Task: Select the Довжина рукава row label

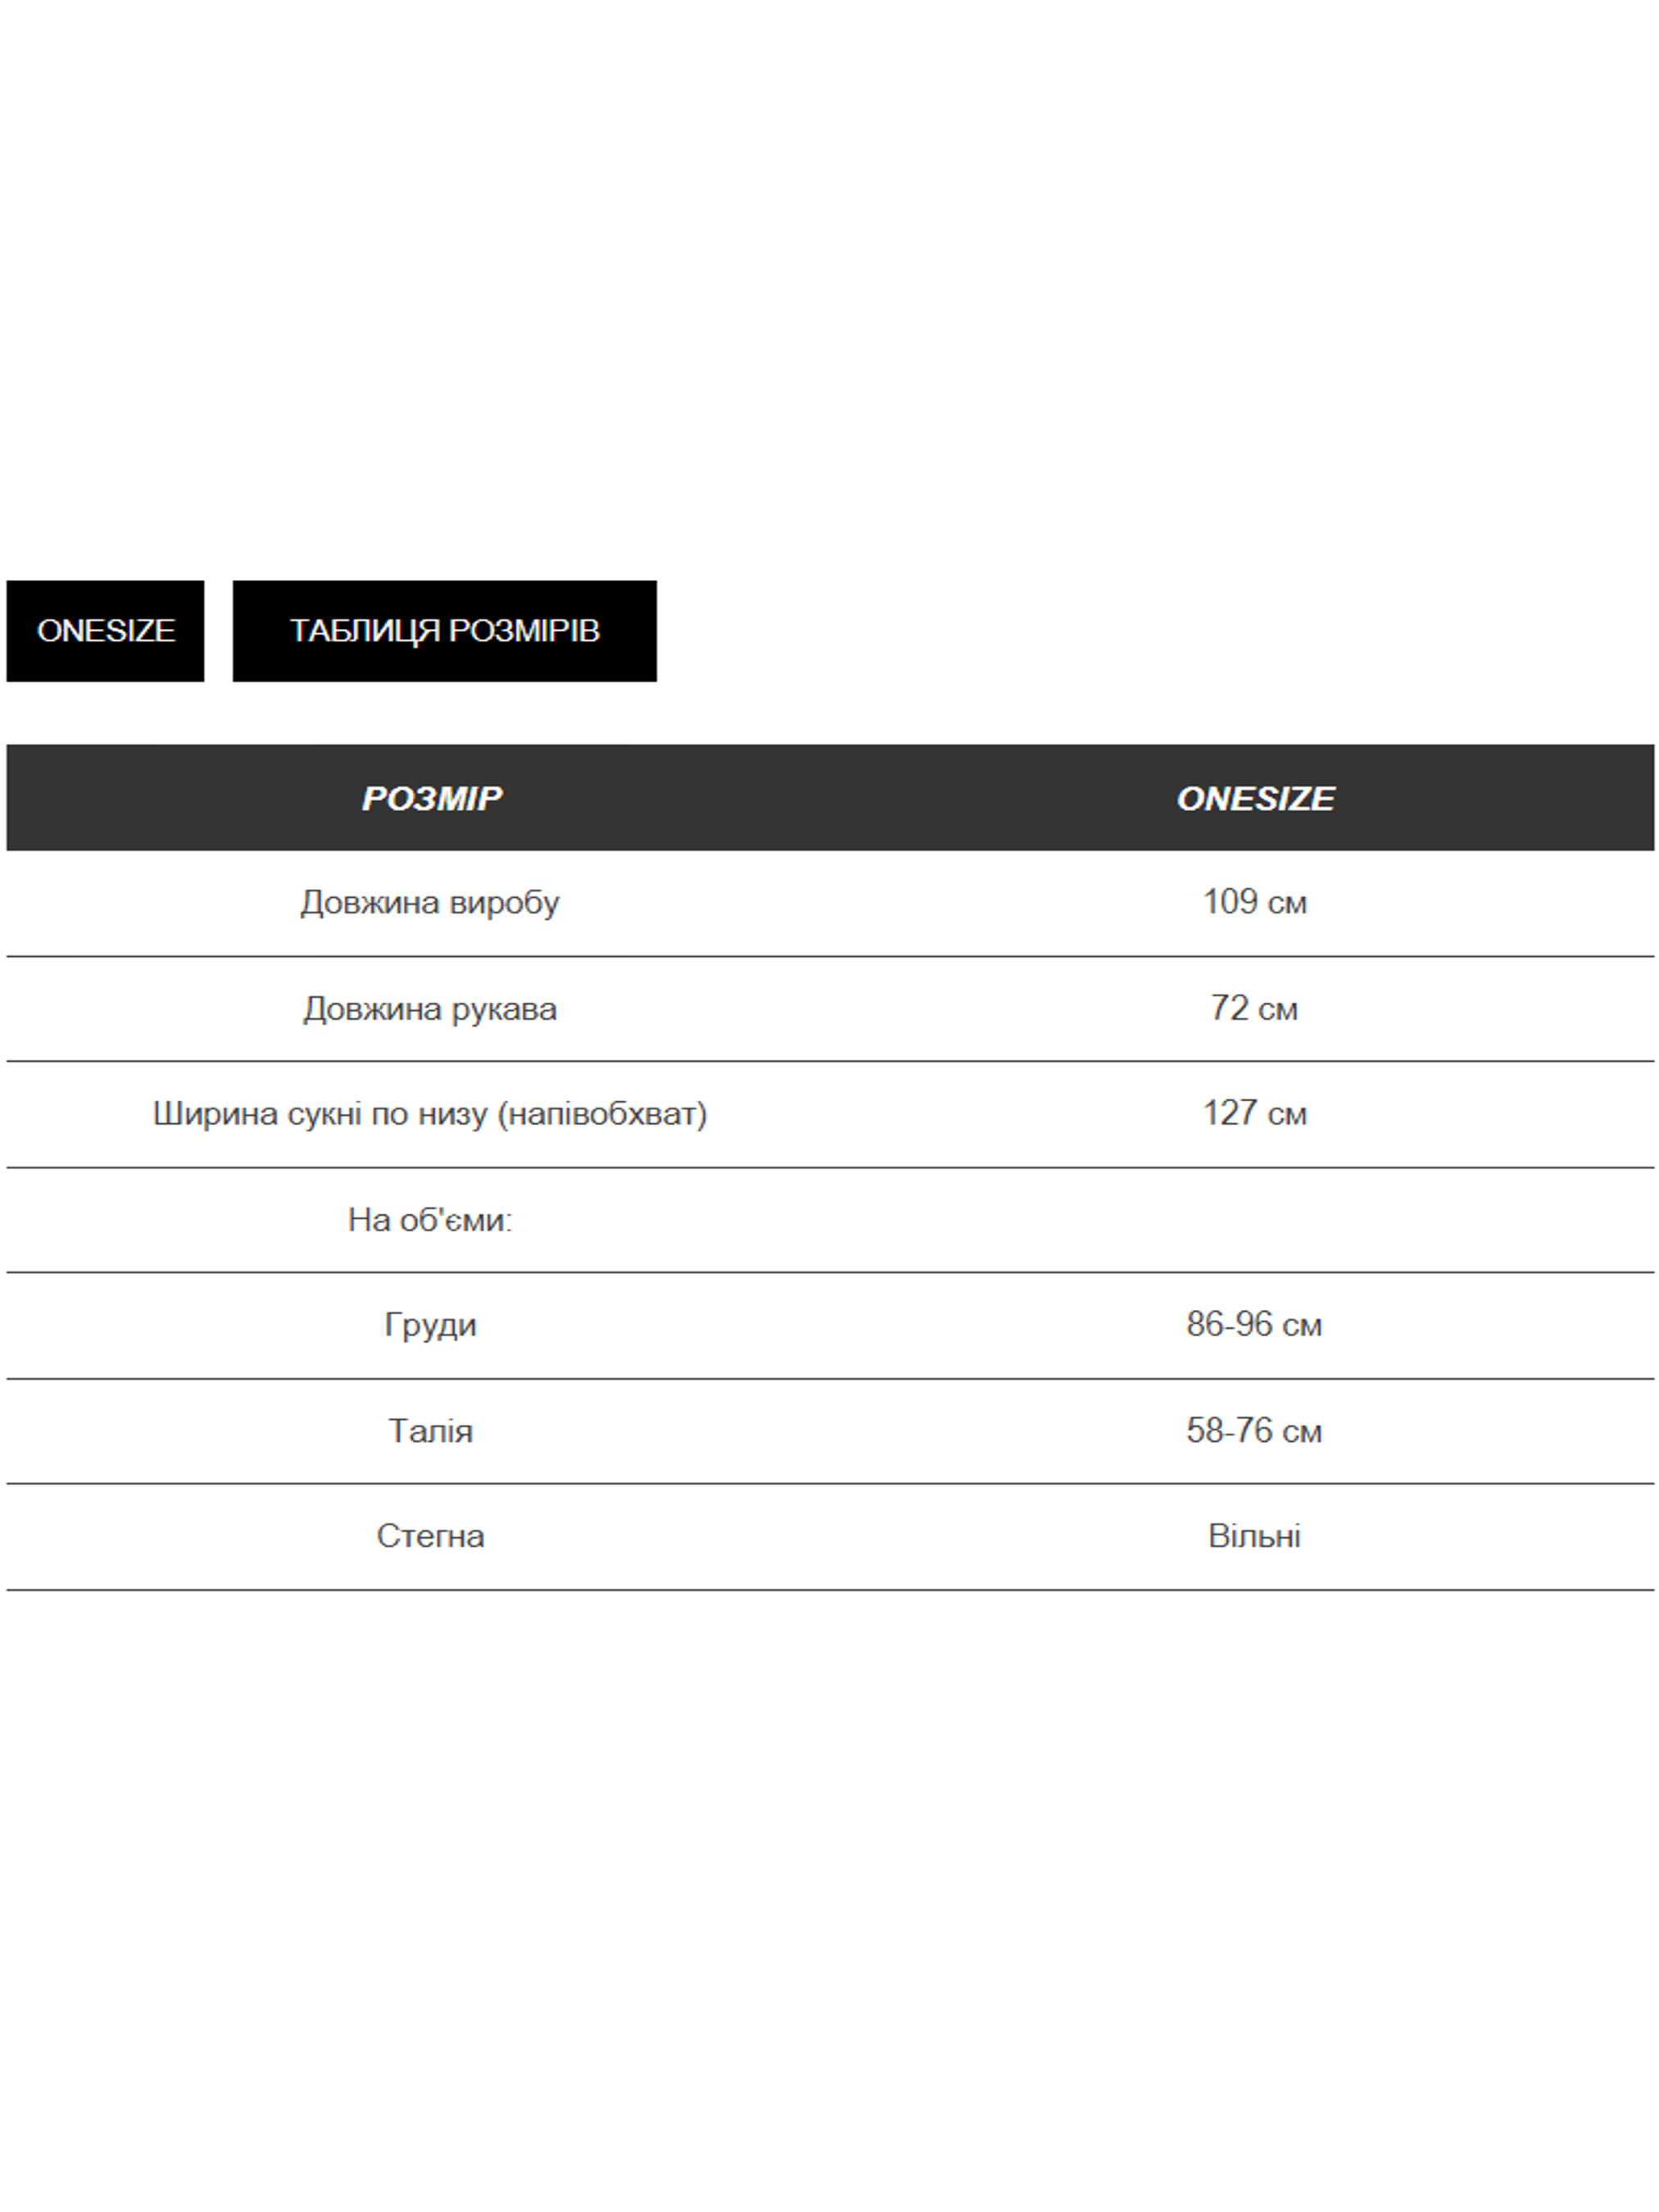Action: (x=430, y=1009)
